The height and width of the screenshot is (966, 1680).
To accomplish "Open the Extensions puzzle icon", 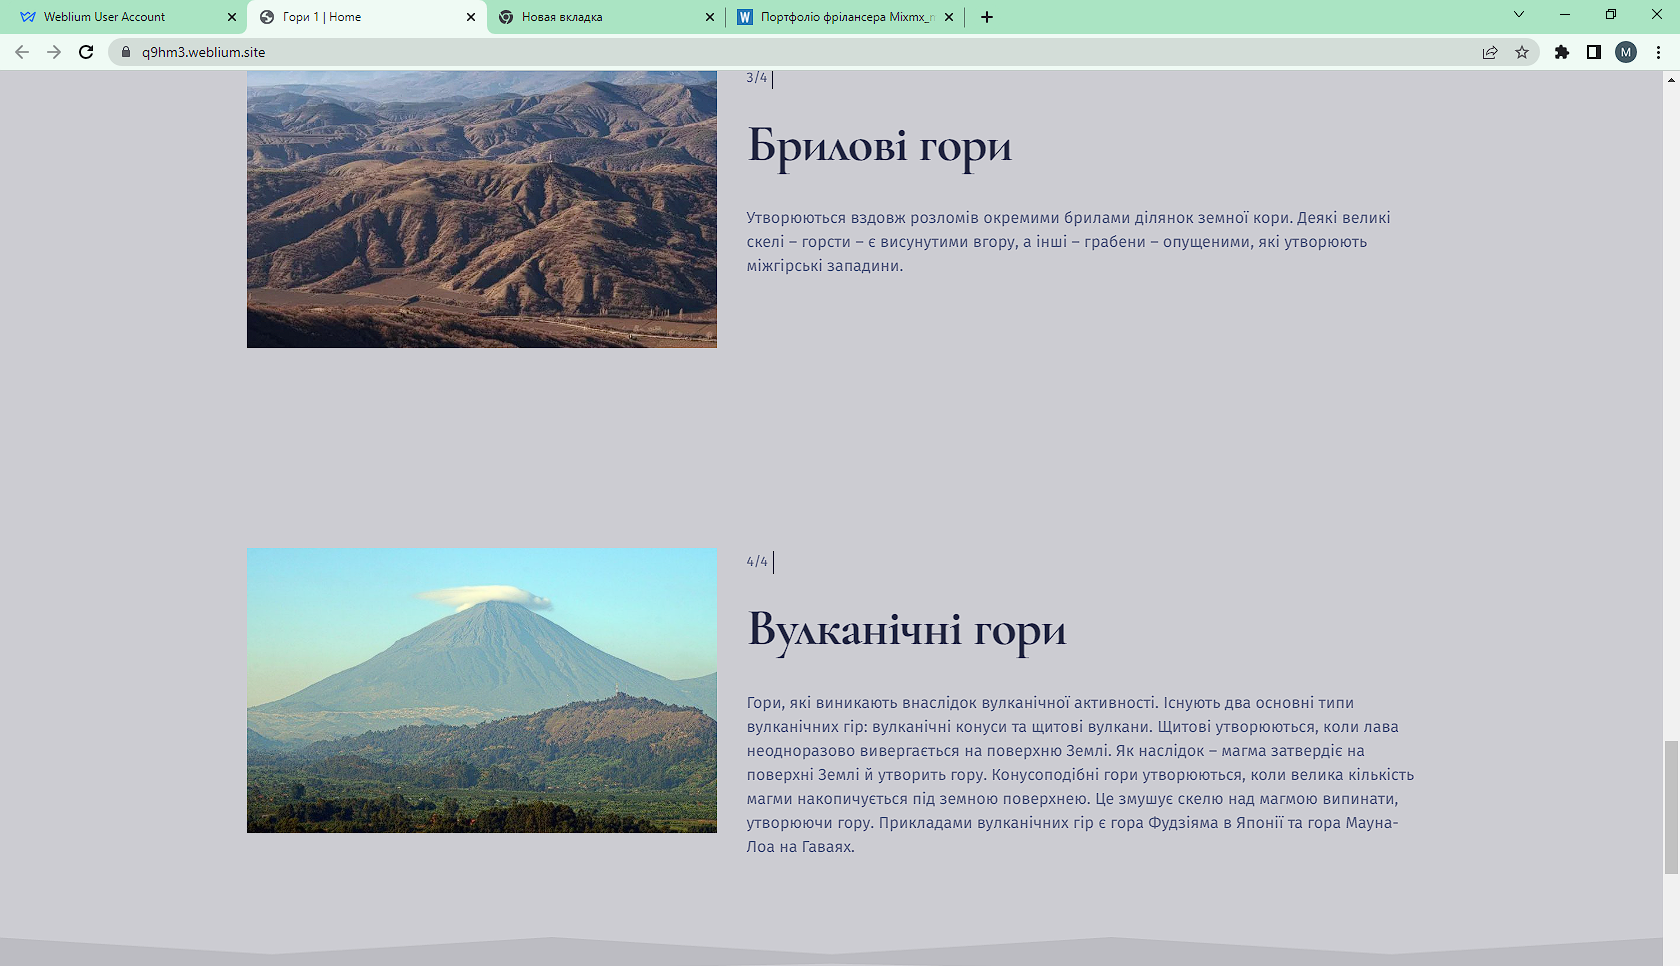I will tap(1562, 52).
